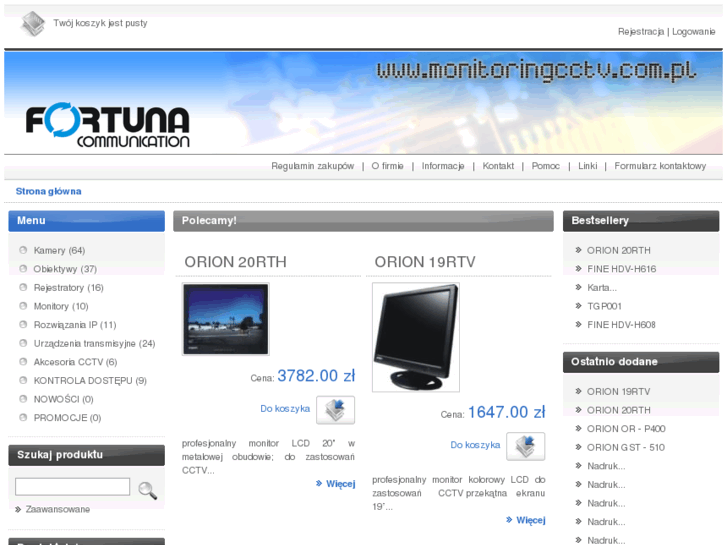Open Pomoc help page

tap(546, 166)
